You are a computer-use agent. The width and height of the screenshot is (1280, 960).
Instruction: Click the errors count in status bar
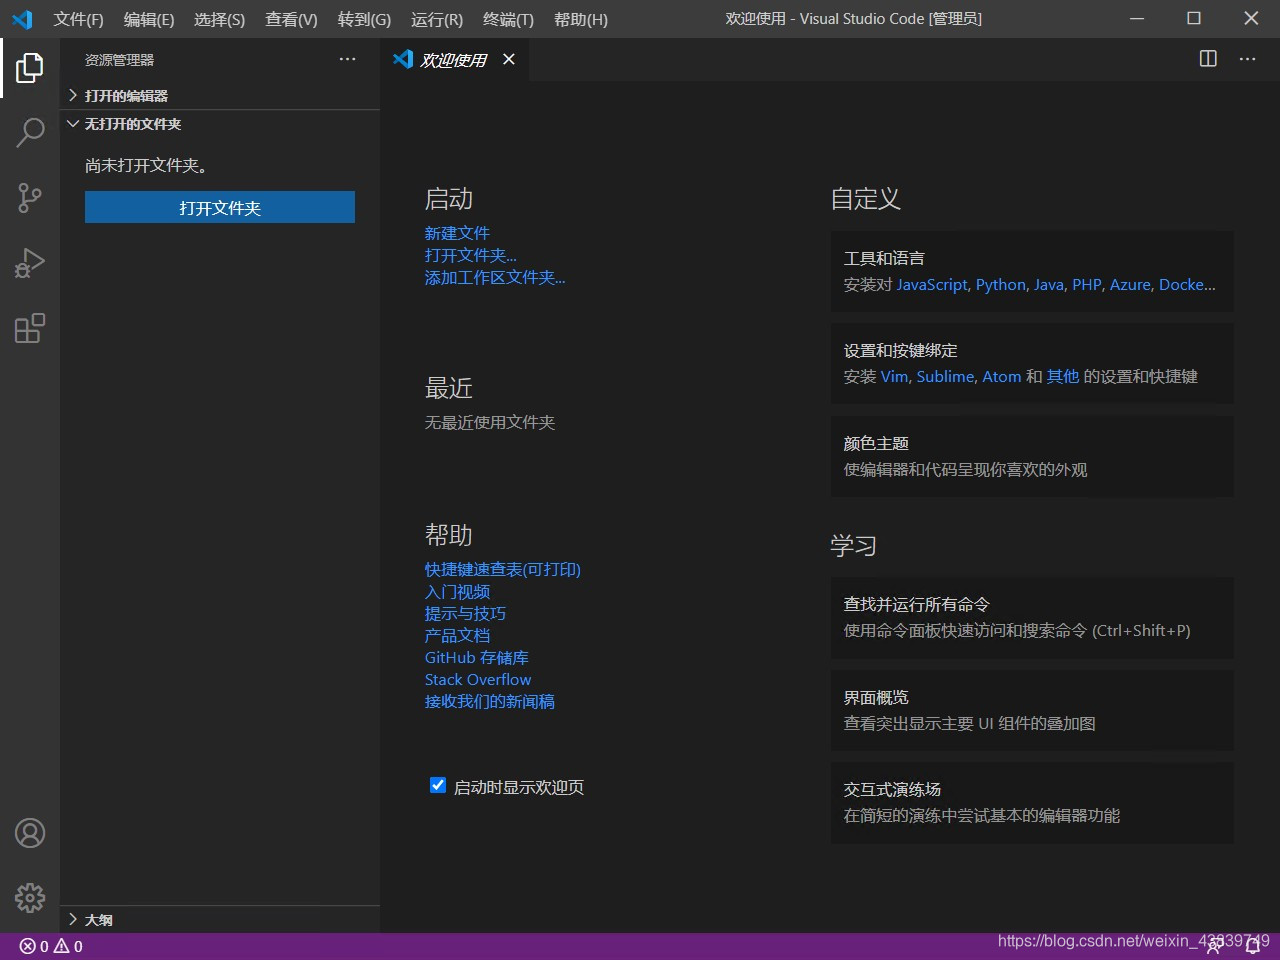34,946
